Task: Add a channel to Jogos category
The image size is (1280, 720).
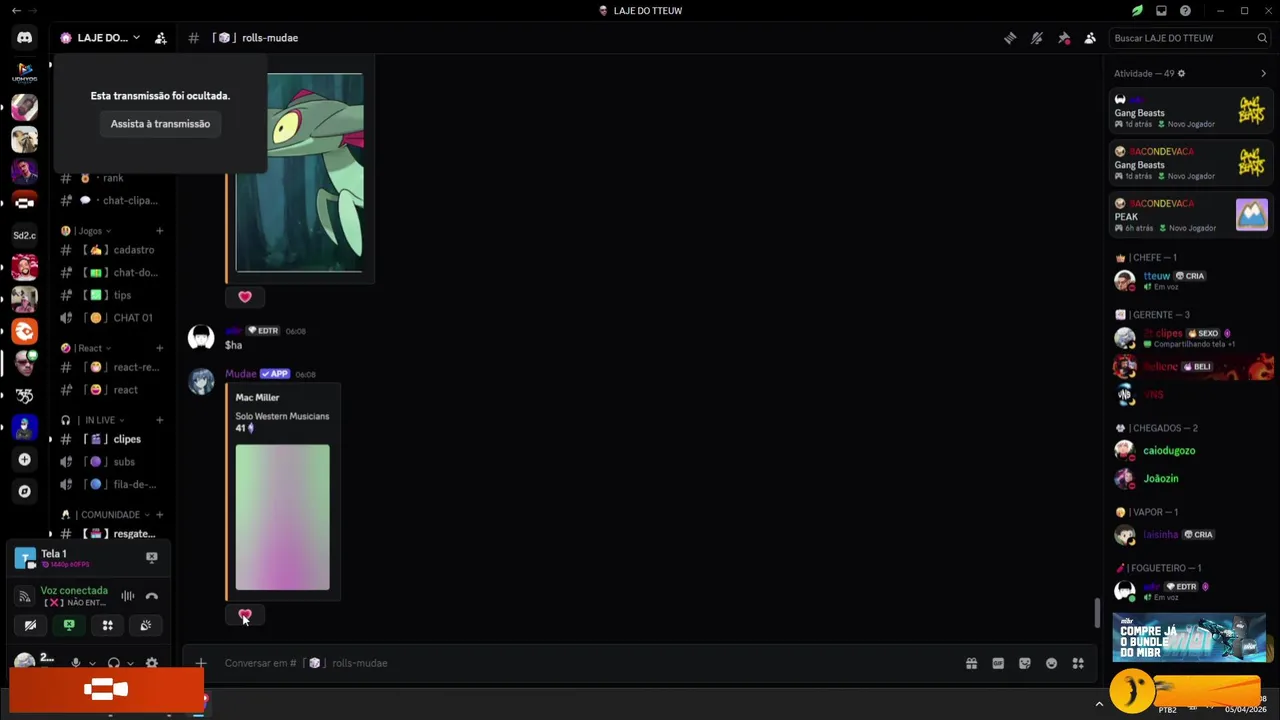Action: [x=159, y=231]
